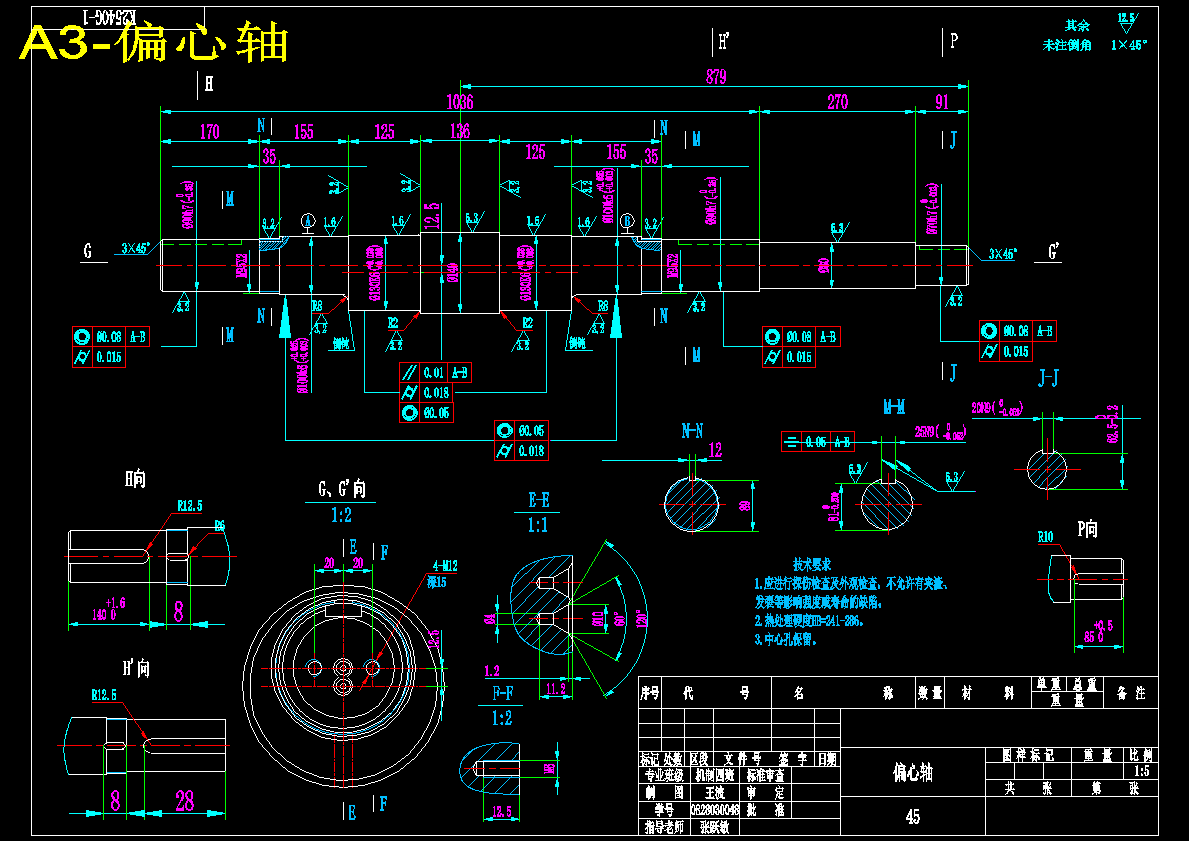This screenshot has width=1189, height=841.
Task: Select the E-E section label
Action: pyautogui.click(x=538, y=501)
